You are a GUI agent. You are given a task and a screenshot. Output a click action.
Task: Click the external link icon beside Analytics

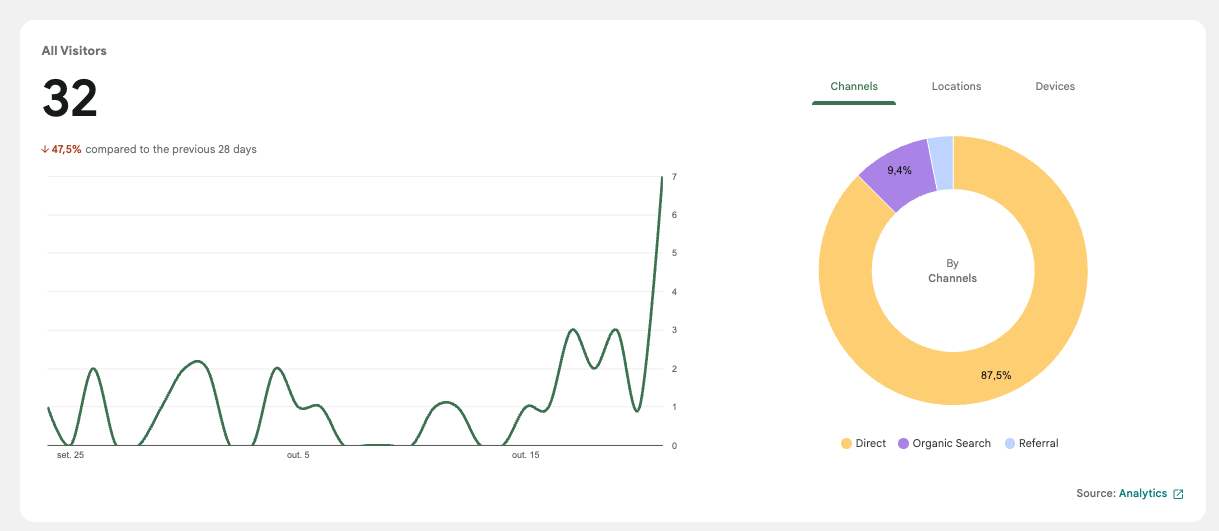click(x=1178, y=494)
